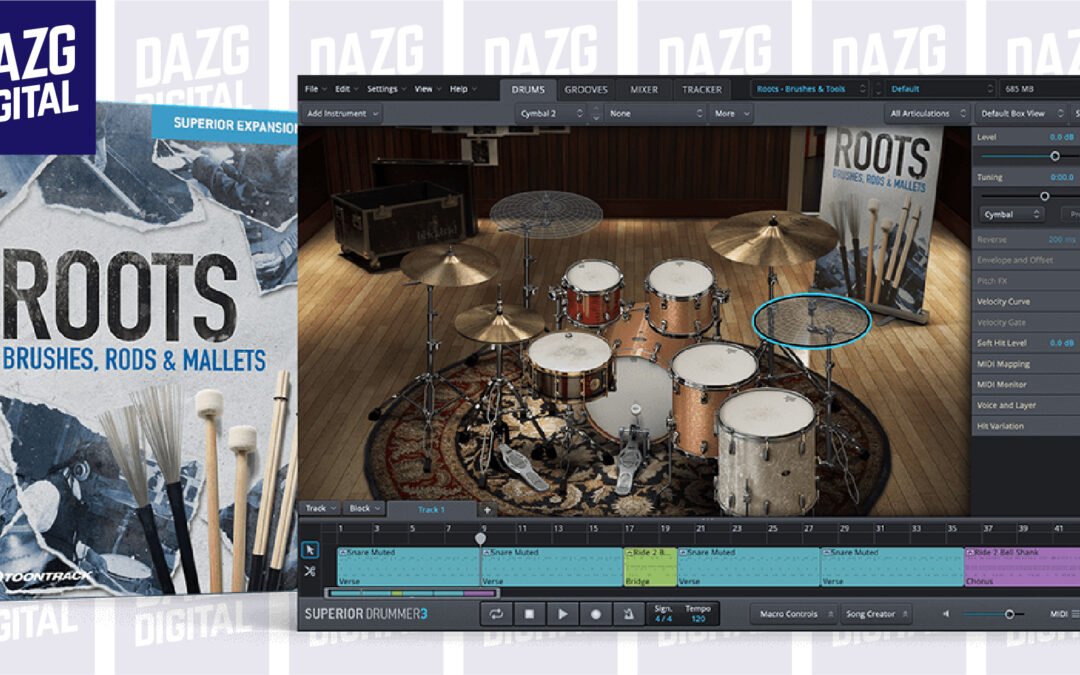
Task: Open the All Articulations dropdown
Action: [x=928, y=114]
